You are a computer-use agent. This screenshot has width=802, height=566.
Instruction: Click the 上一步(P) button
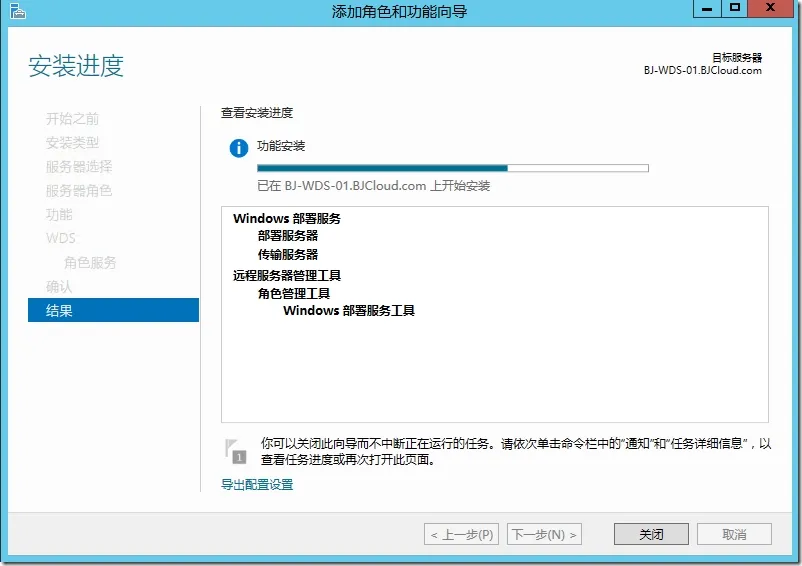coord(461,534)
